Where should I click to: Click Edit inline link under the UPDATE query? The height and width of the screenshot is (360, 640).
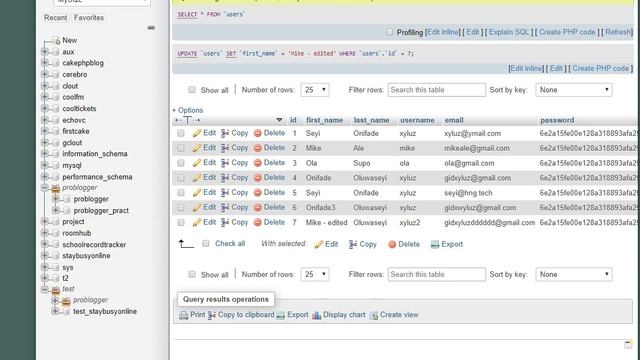(526, 68)
